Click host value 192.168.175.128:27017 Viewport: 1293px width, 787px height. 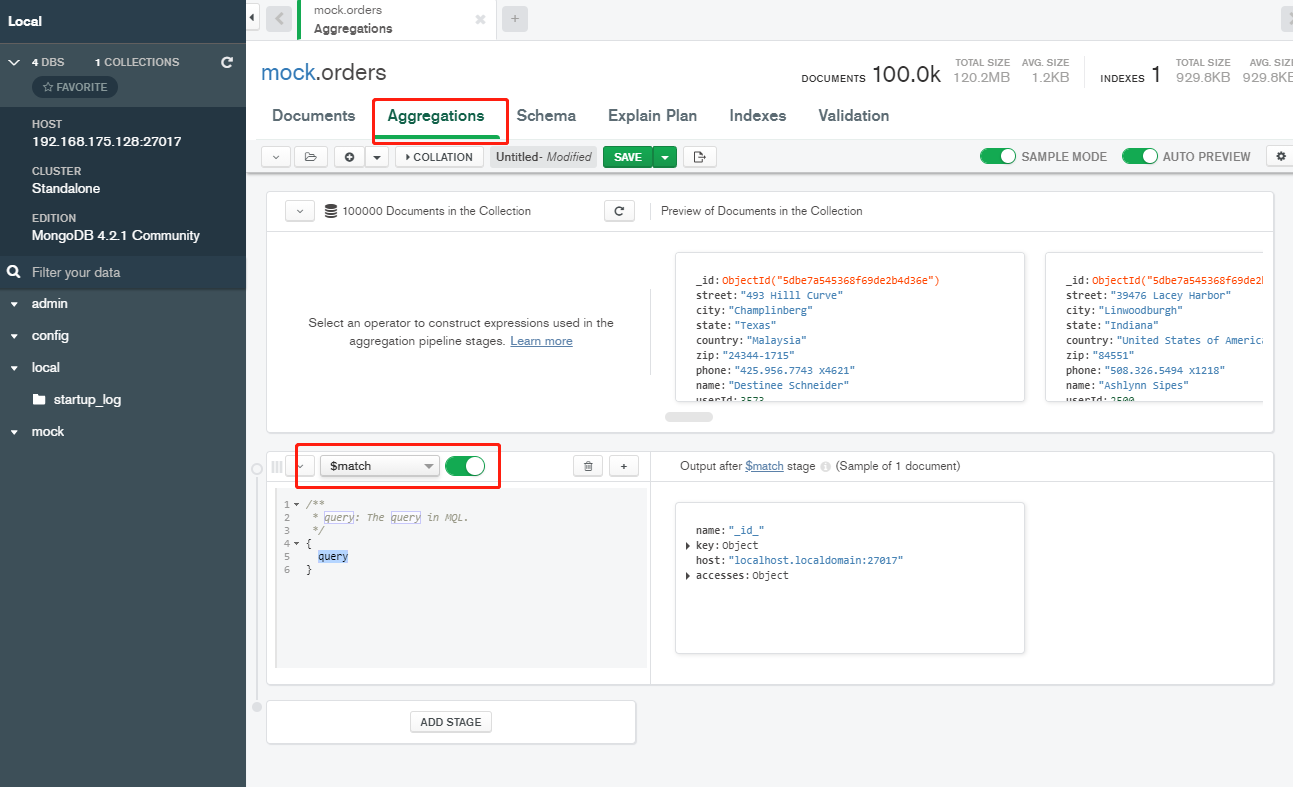(x=106, y=142)
